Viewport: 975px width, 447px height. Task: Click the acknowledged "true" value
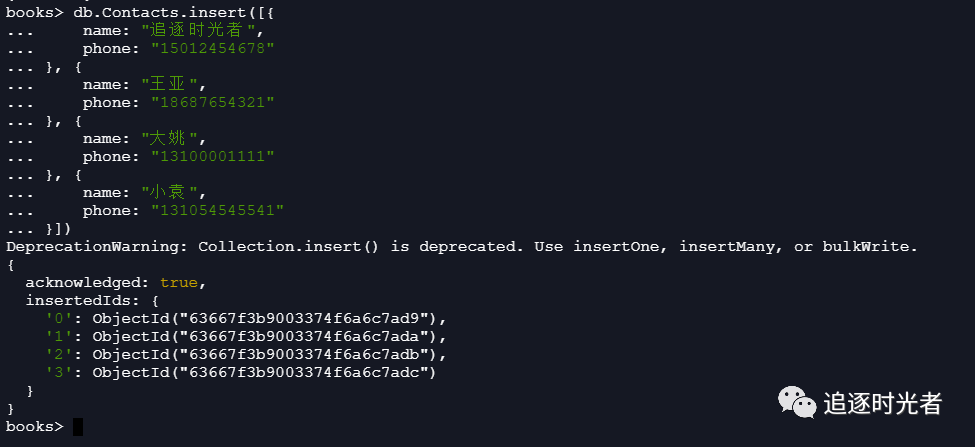click(x=179, y=283)
